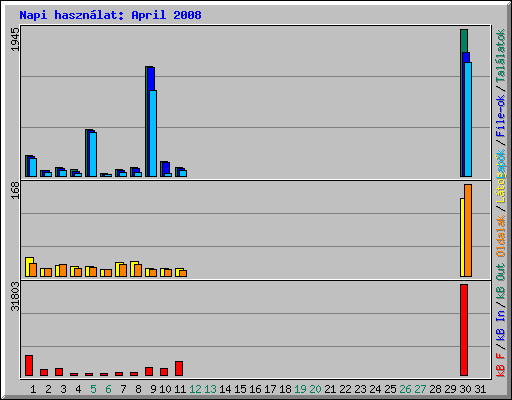Screen dimensions: 512x400
Task: Select the day 28 label on the x-axis
Action: [x=435, y=389]
